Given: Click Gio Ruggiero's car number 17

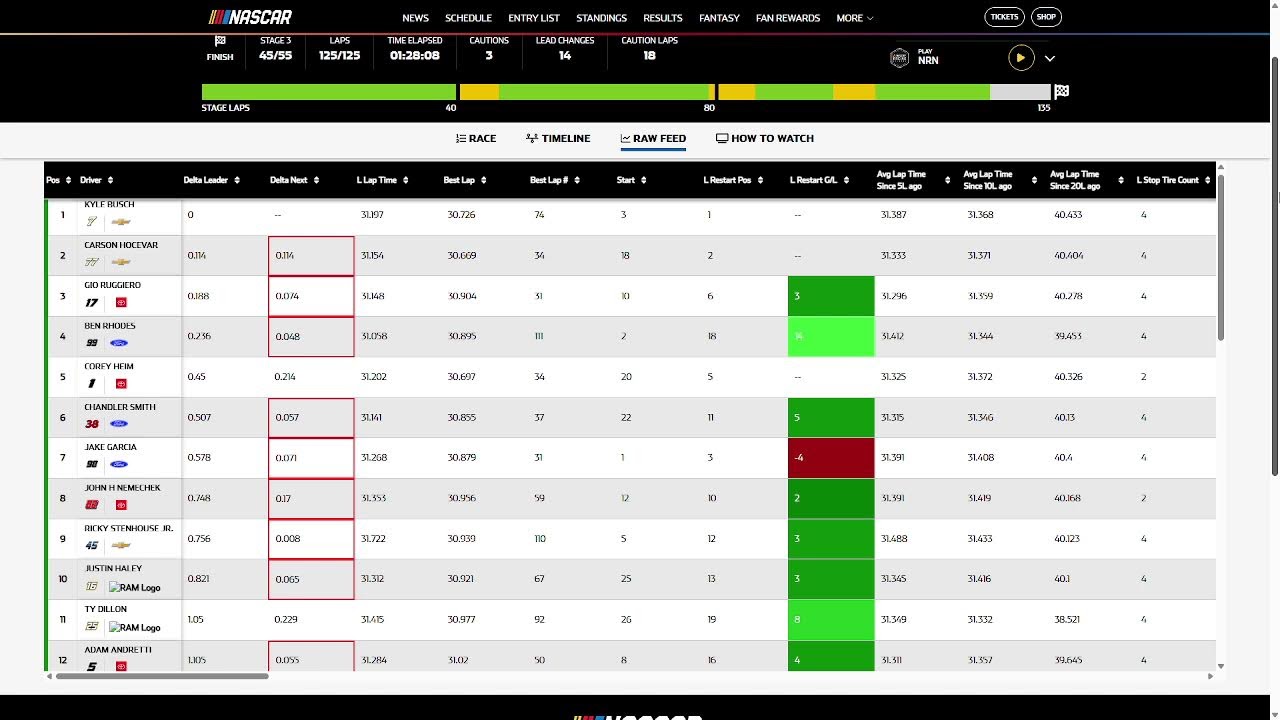Looking at the screenshot, I should point(92,303).
